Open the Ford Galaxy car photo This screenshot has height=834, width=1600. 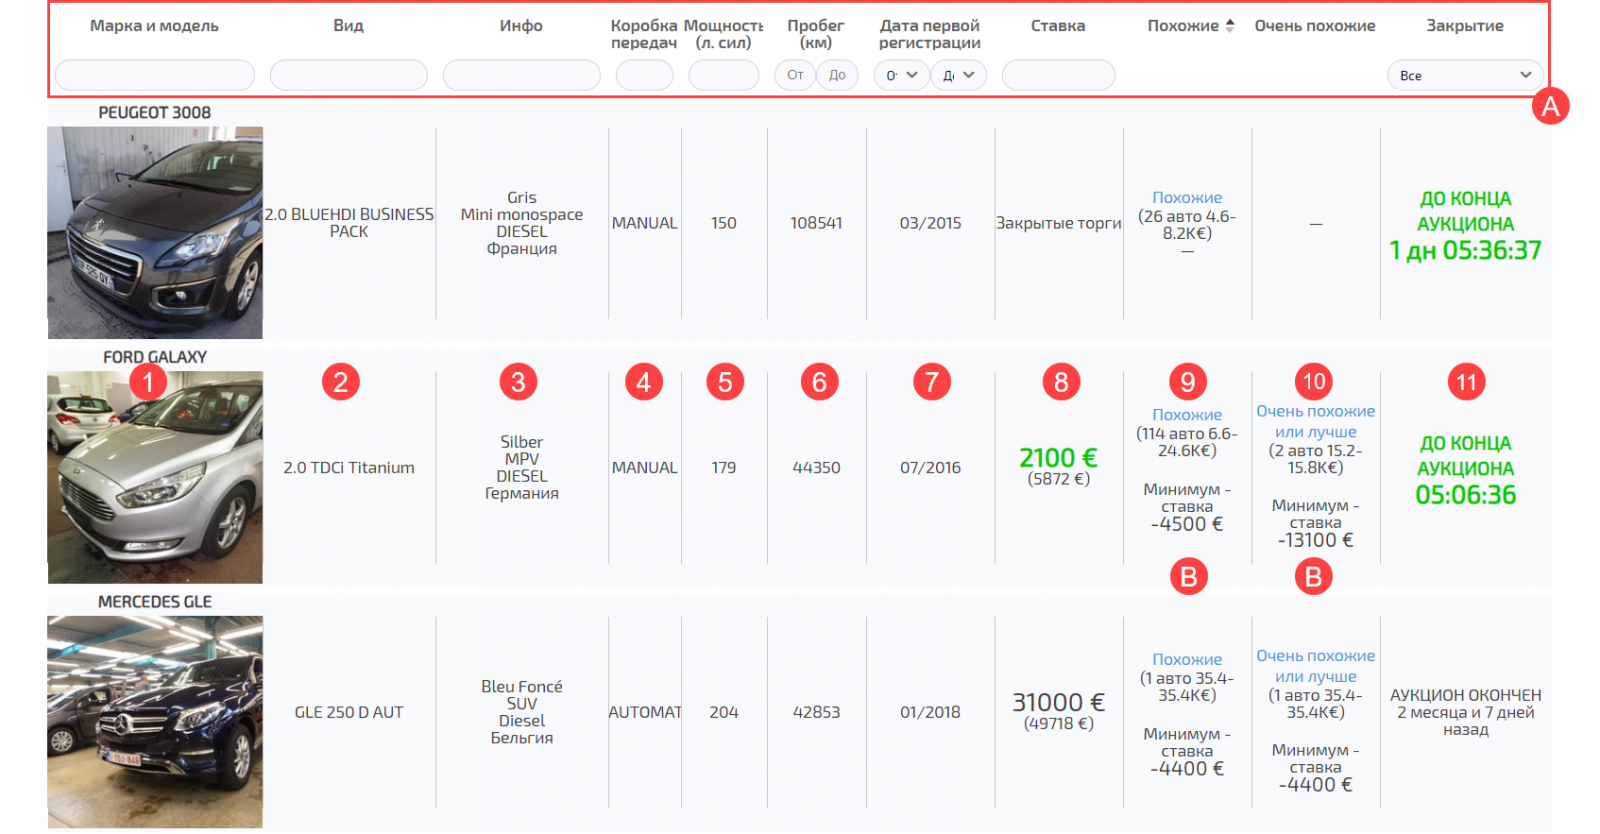point(155,477)
